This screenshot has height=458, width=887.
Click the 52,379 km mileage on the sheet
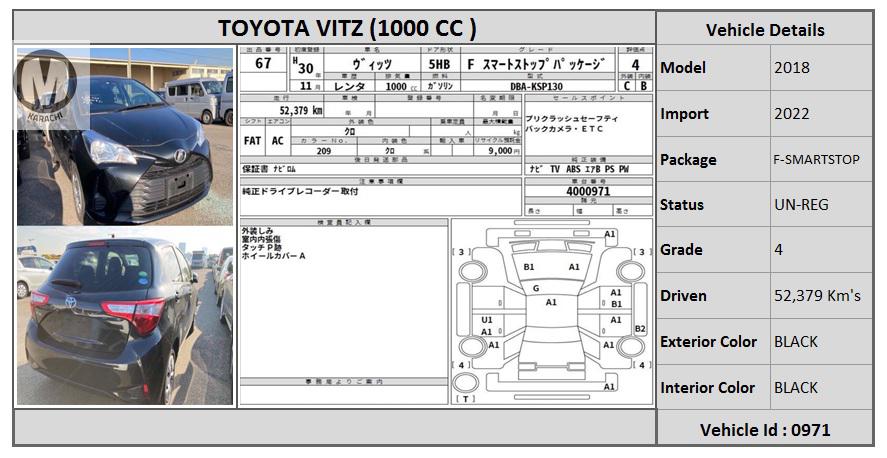pyautogui.click(x=301, y=110)
